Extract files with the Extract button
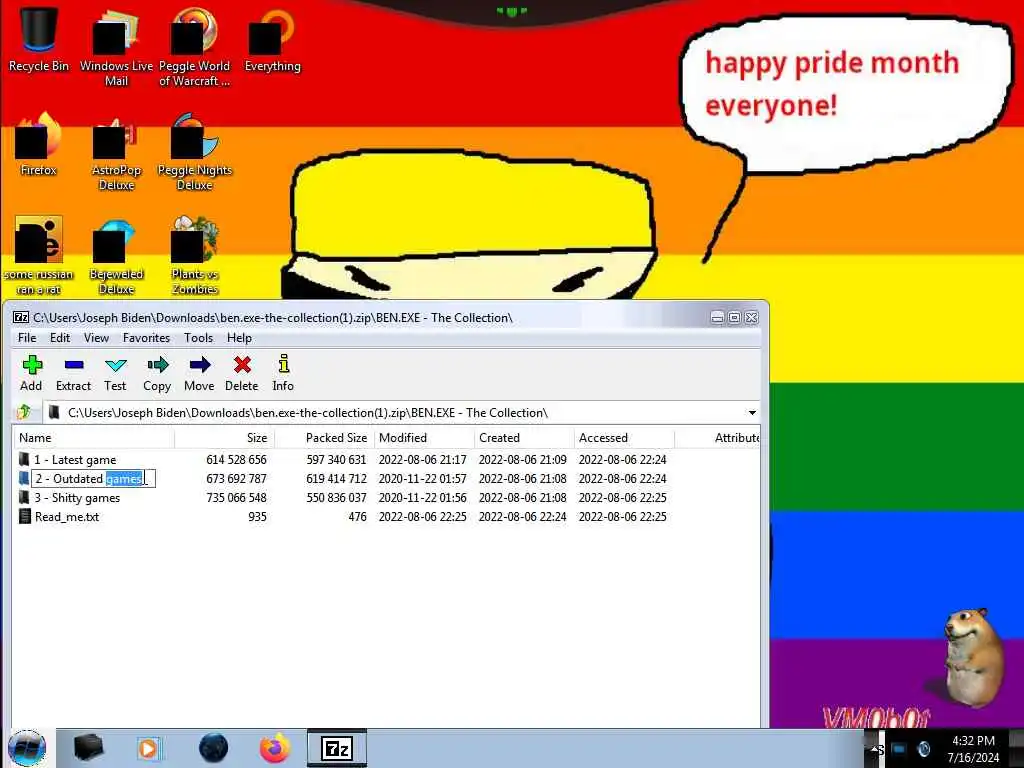 click(x=73, y=373)
